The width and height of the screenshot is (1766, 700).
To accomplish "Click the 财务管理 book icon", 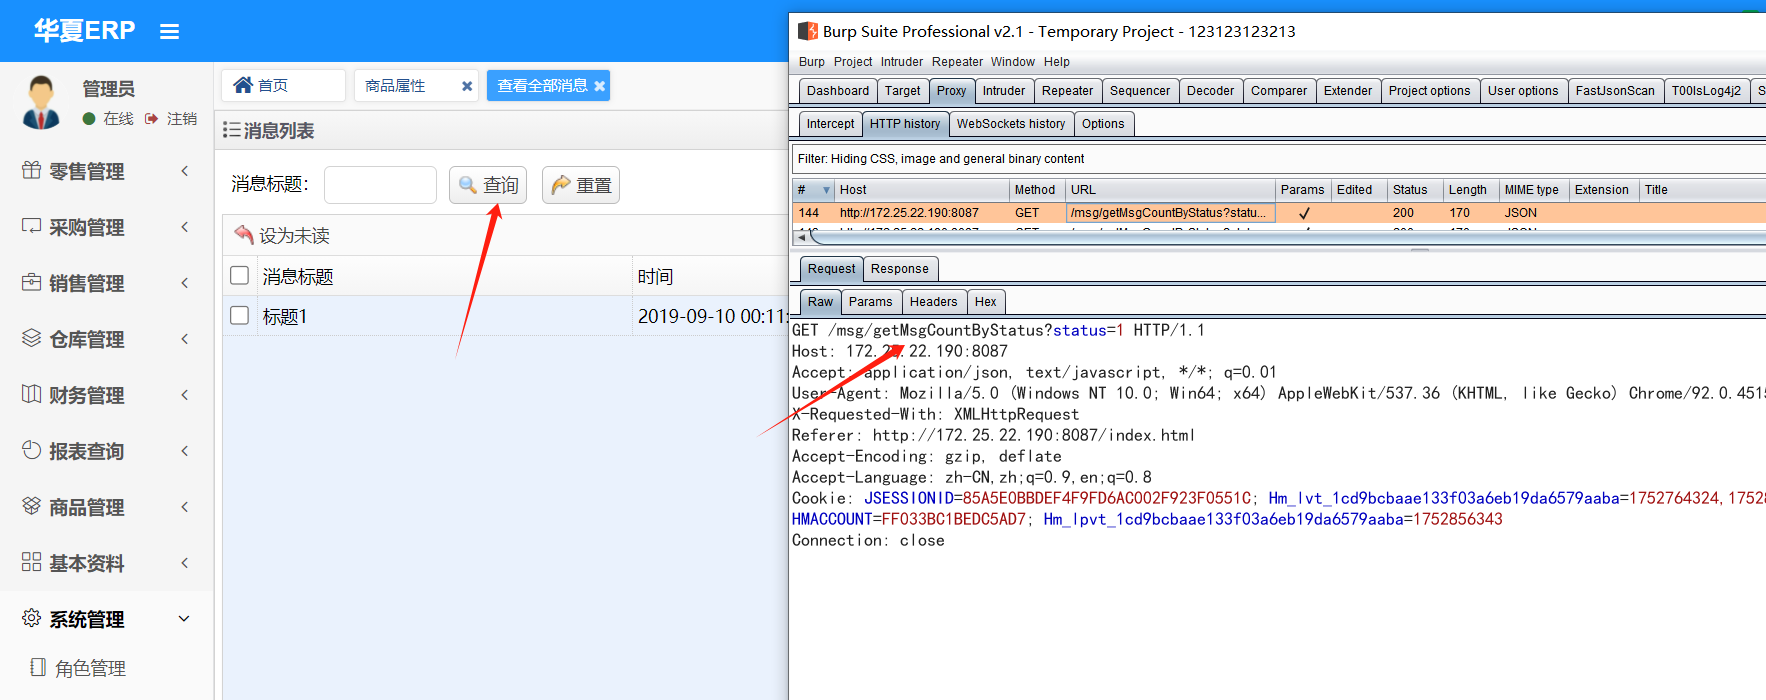I will point(32,395).
